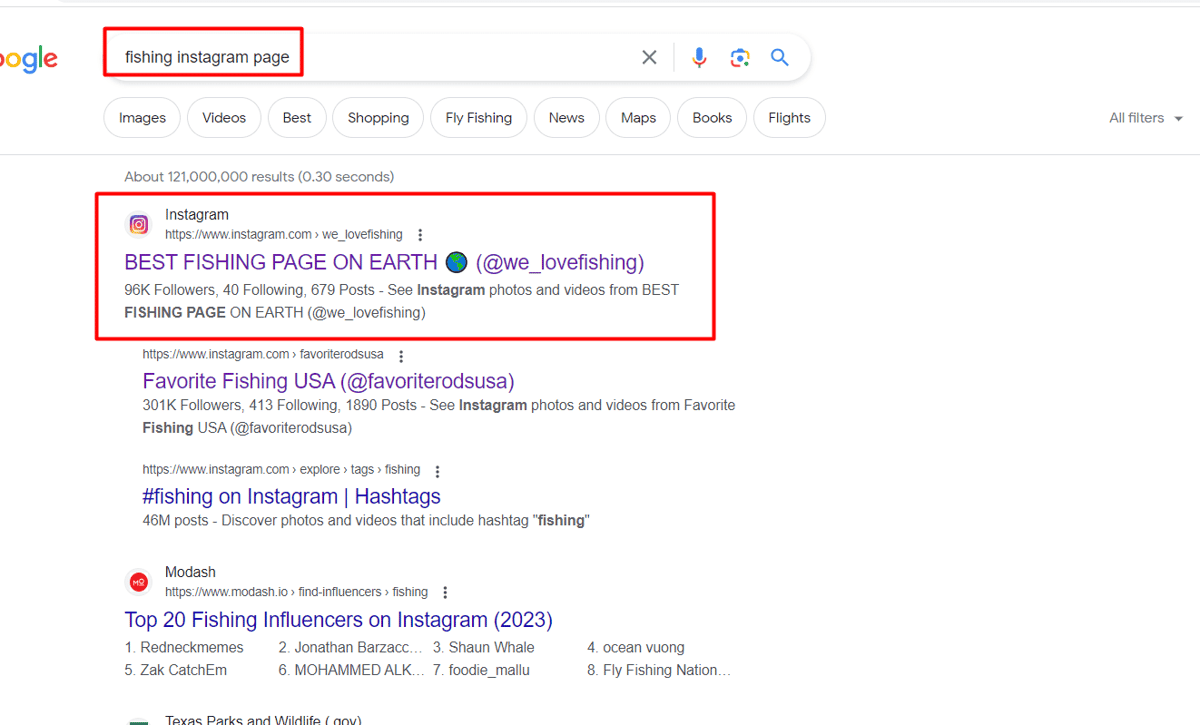The image size is (1200, 725).
Task: Click the Modash site name text
Action: tap(190, 572)
